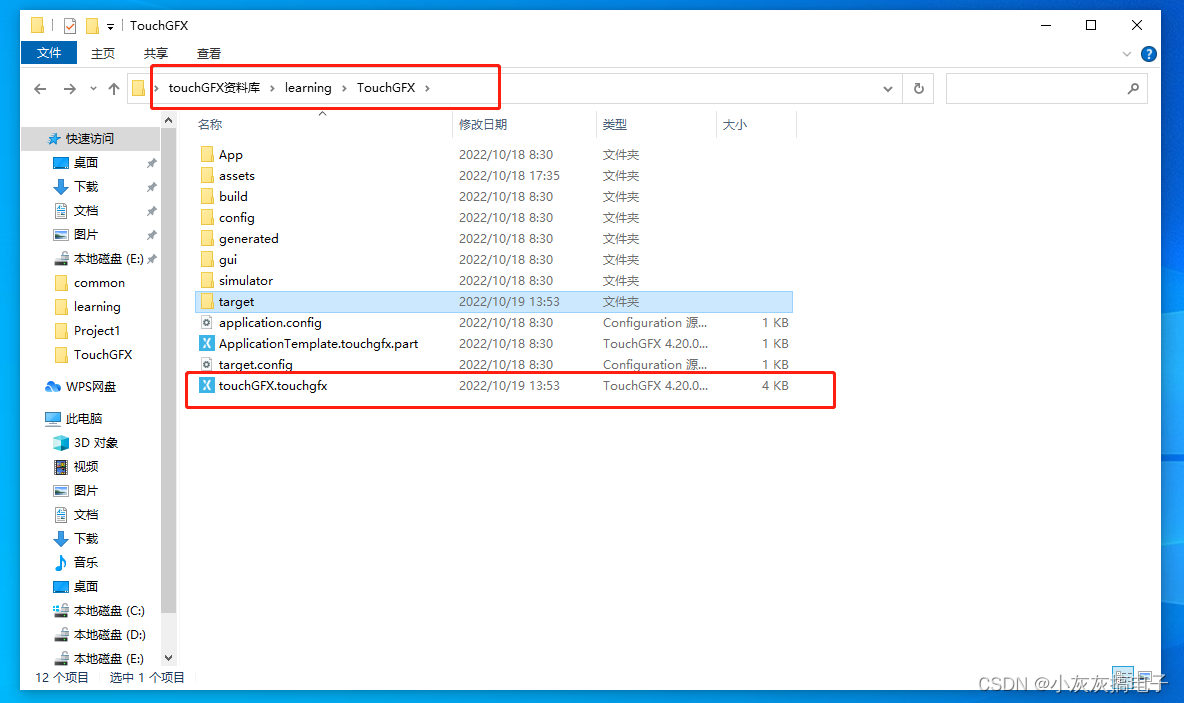The height and width of the screenshot is (703, 1184).
Task: Click the sidebar scrollbar down arrow
Action: point(168,658)
